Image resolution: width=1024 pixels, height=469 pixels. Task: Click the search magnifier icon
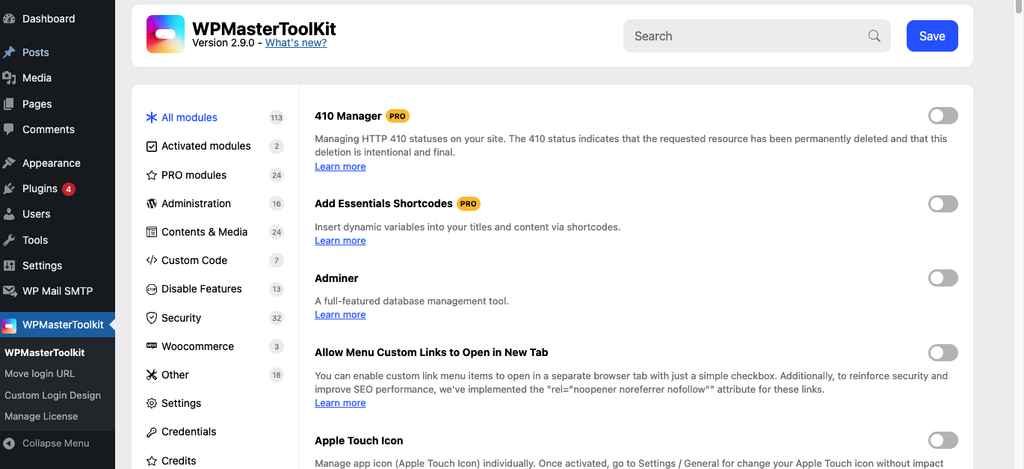[x=874, y=36]
